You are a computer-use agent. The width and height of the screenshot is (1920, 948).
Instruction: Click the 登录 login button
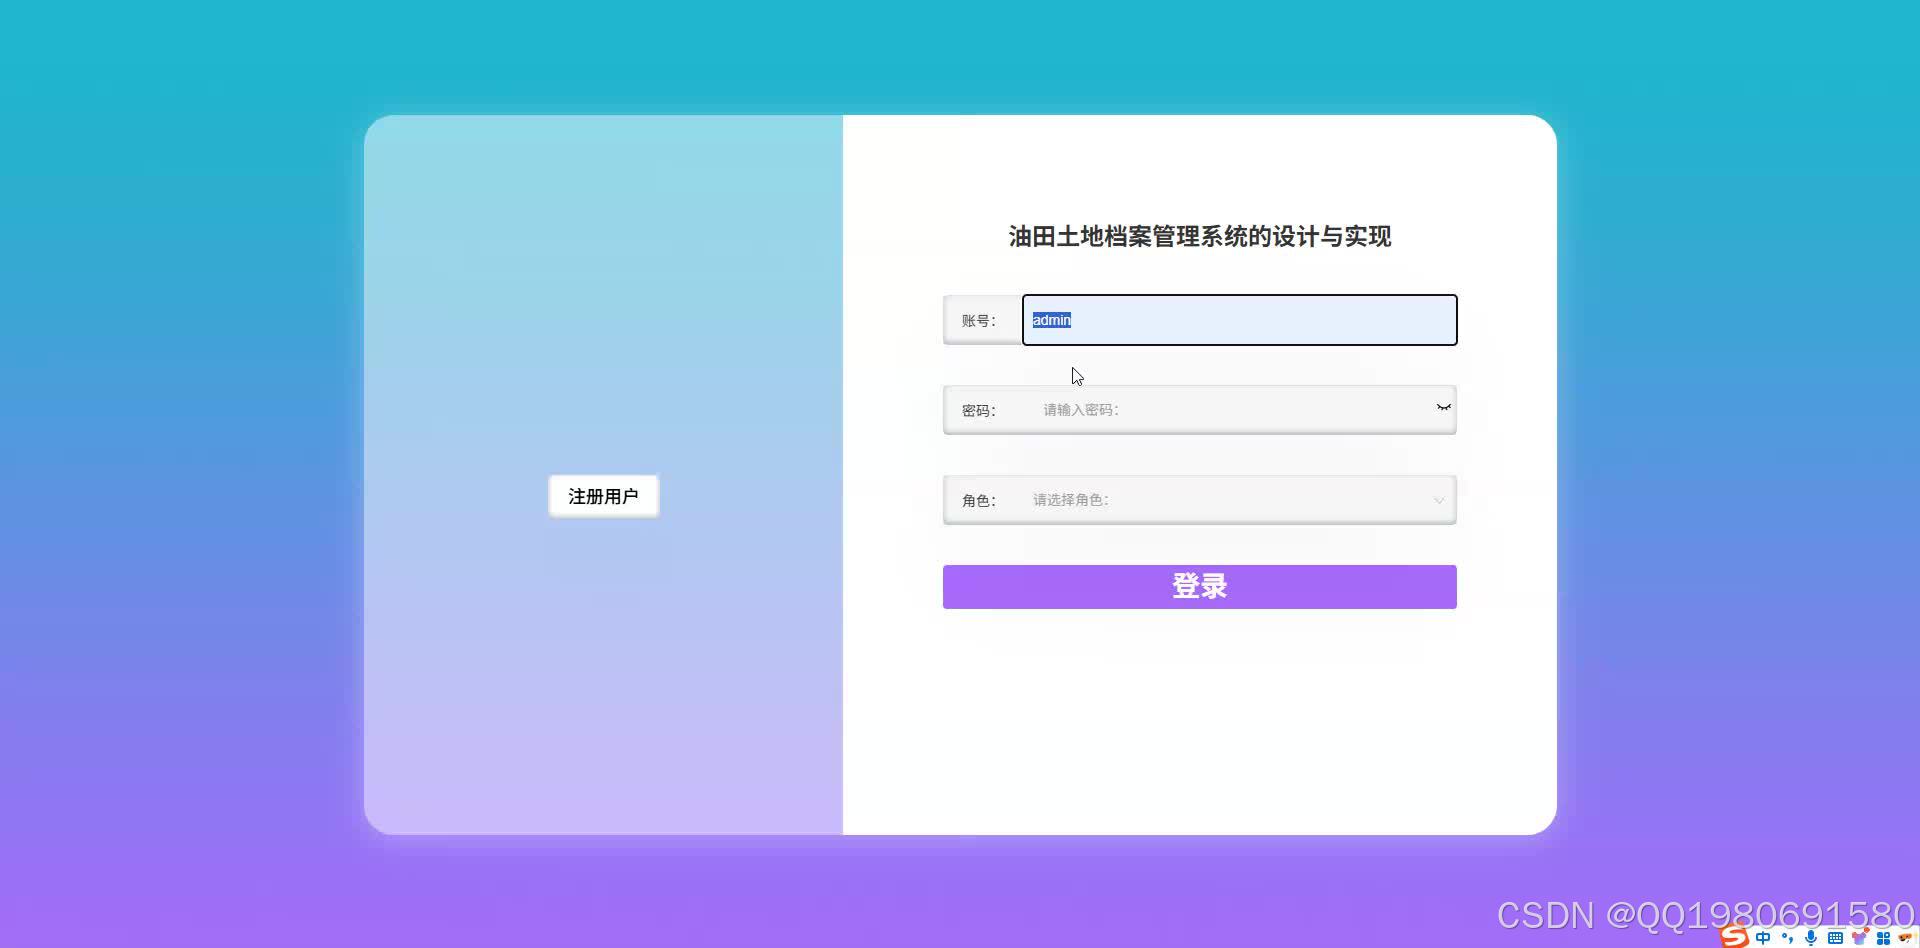[1199, 586]
